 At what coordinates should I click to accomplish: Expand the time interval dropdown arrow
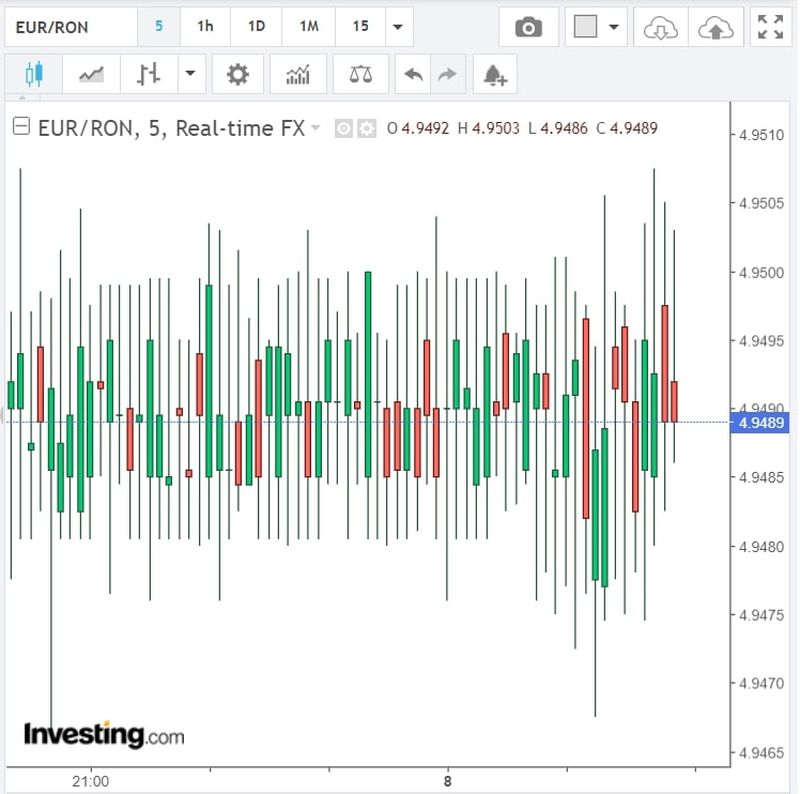tap(399, 27)
